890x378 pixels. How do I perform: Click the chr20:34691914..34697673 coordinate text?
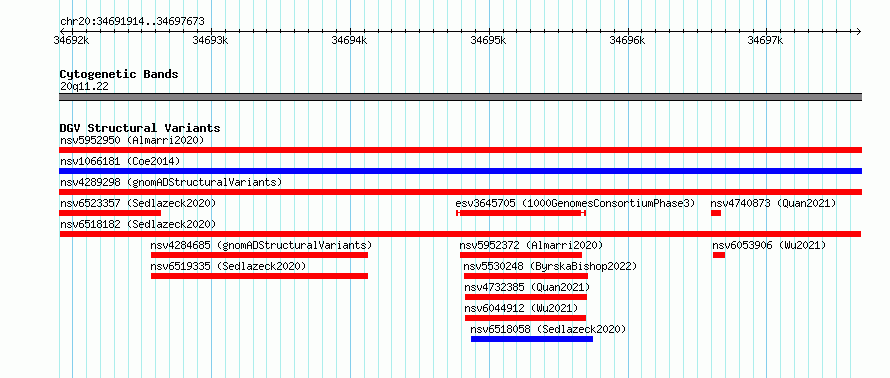(x=132, y=22)
